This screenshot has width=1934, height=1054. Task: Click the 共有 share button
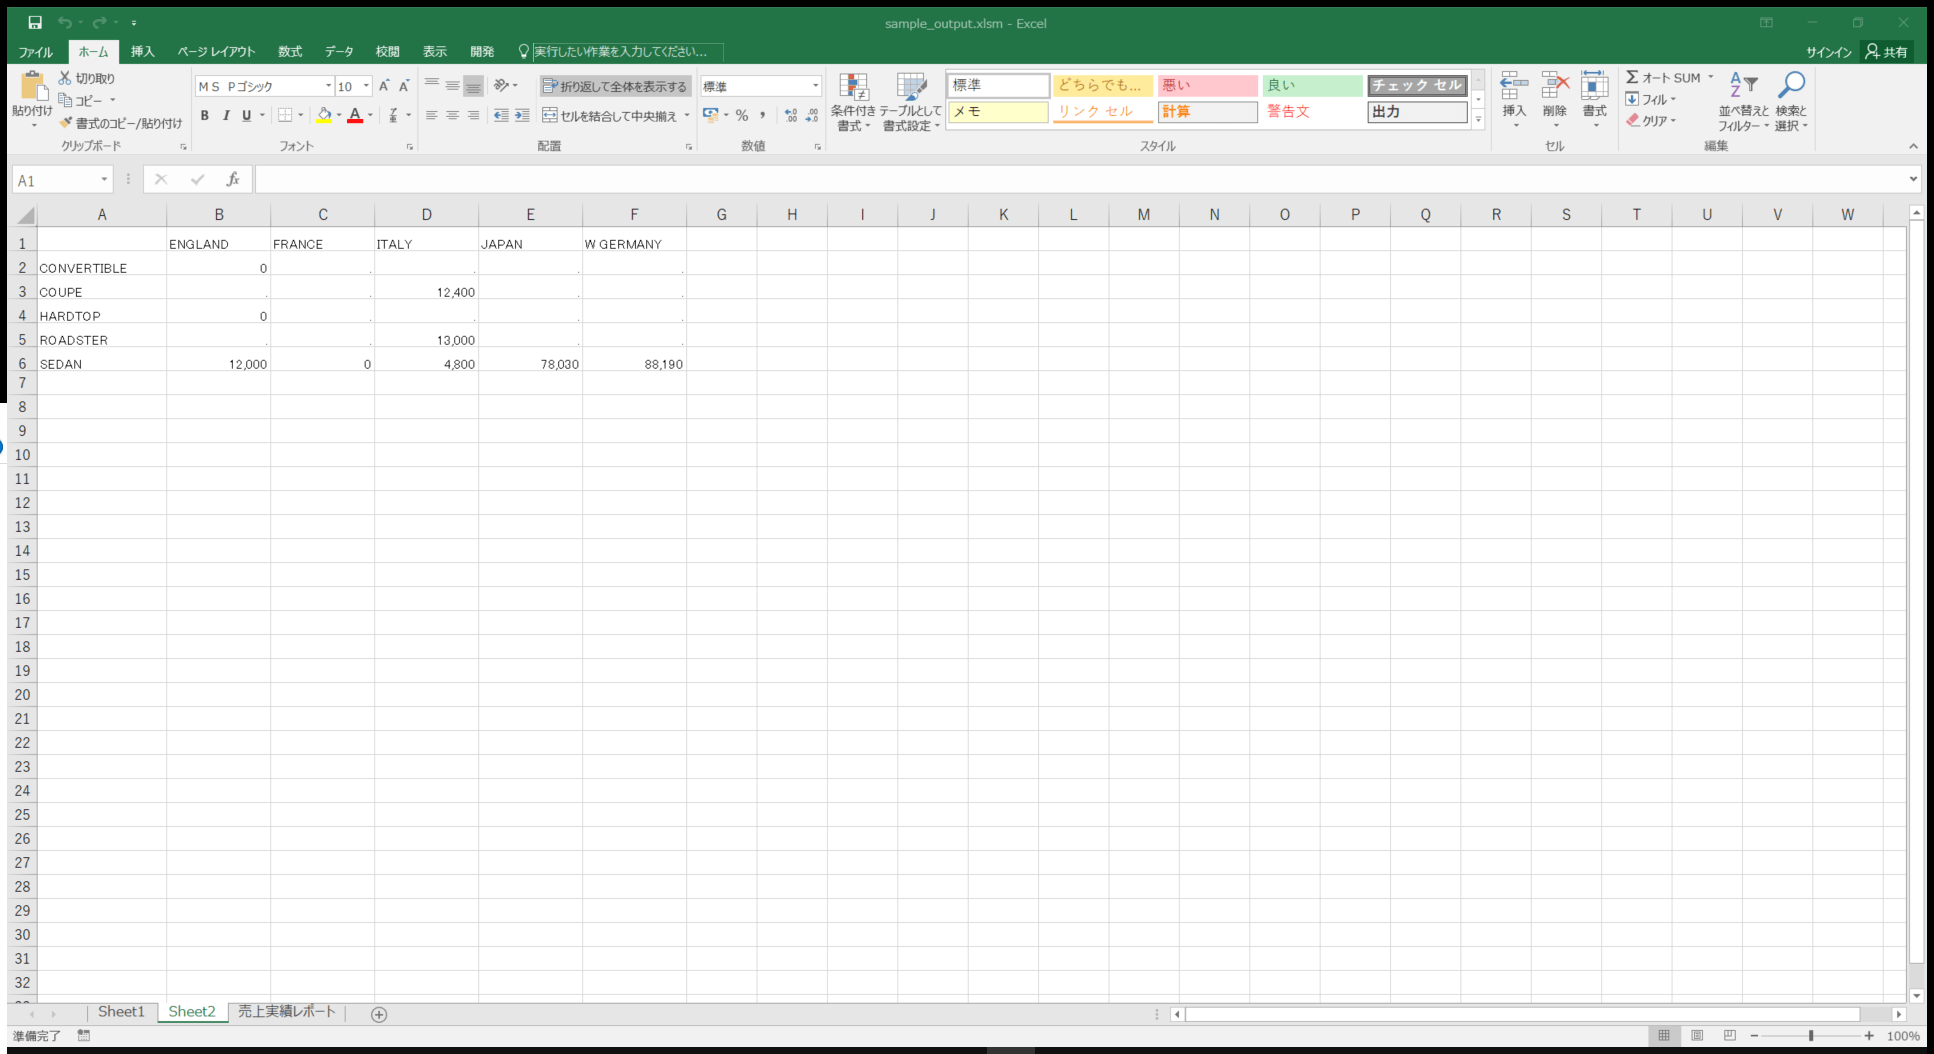tap(1887, 52)
